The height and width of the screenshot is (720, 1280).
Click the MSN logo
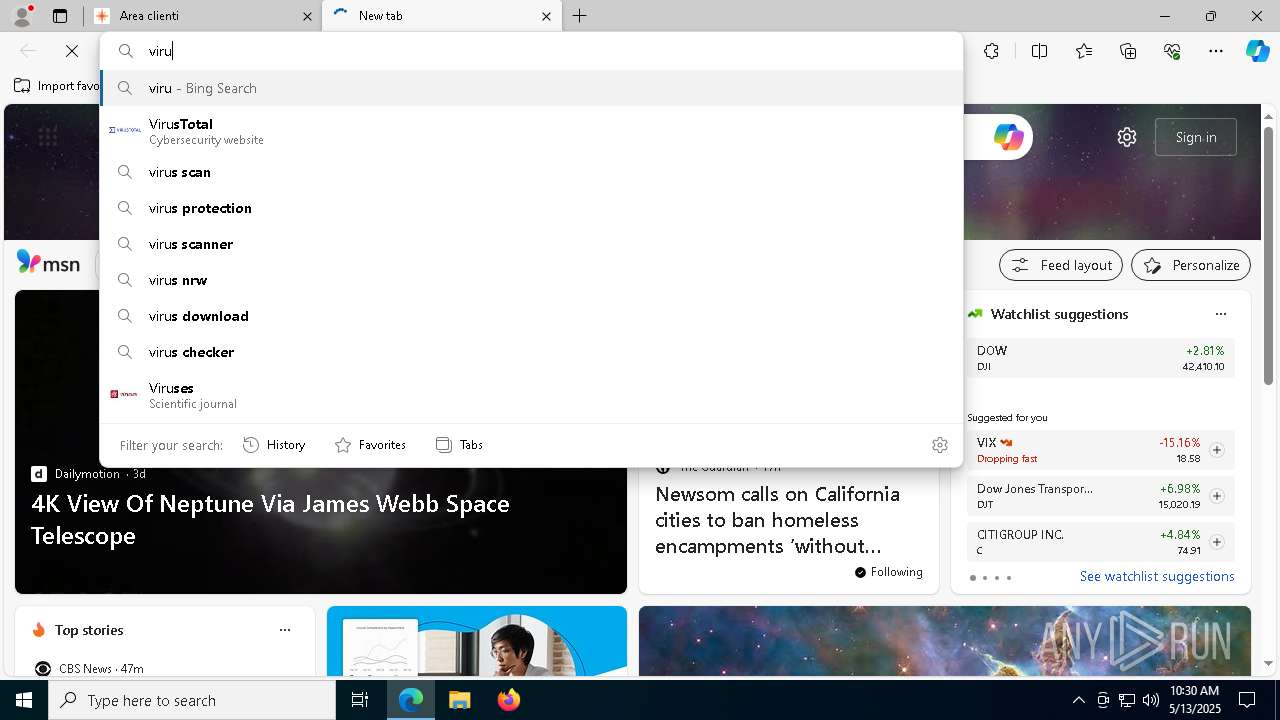point(48,264)
